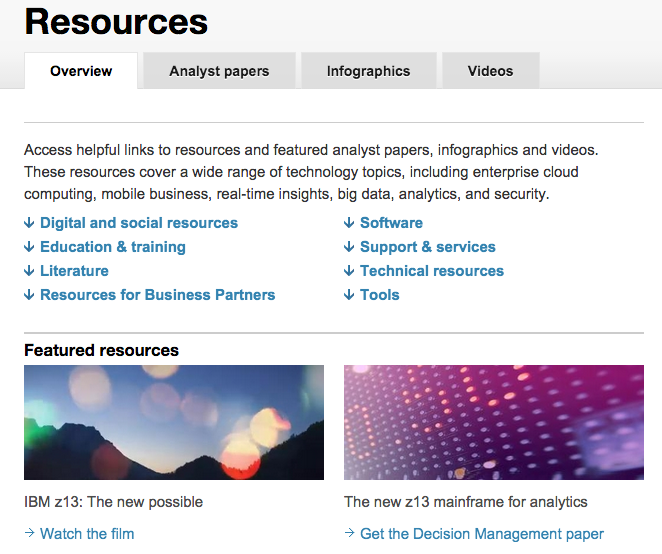
Task: Click the down arrow next to Tools
Action: tap(349, 295)
